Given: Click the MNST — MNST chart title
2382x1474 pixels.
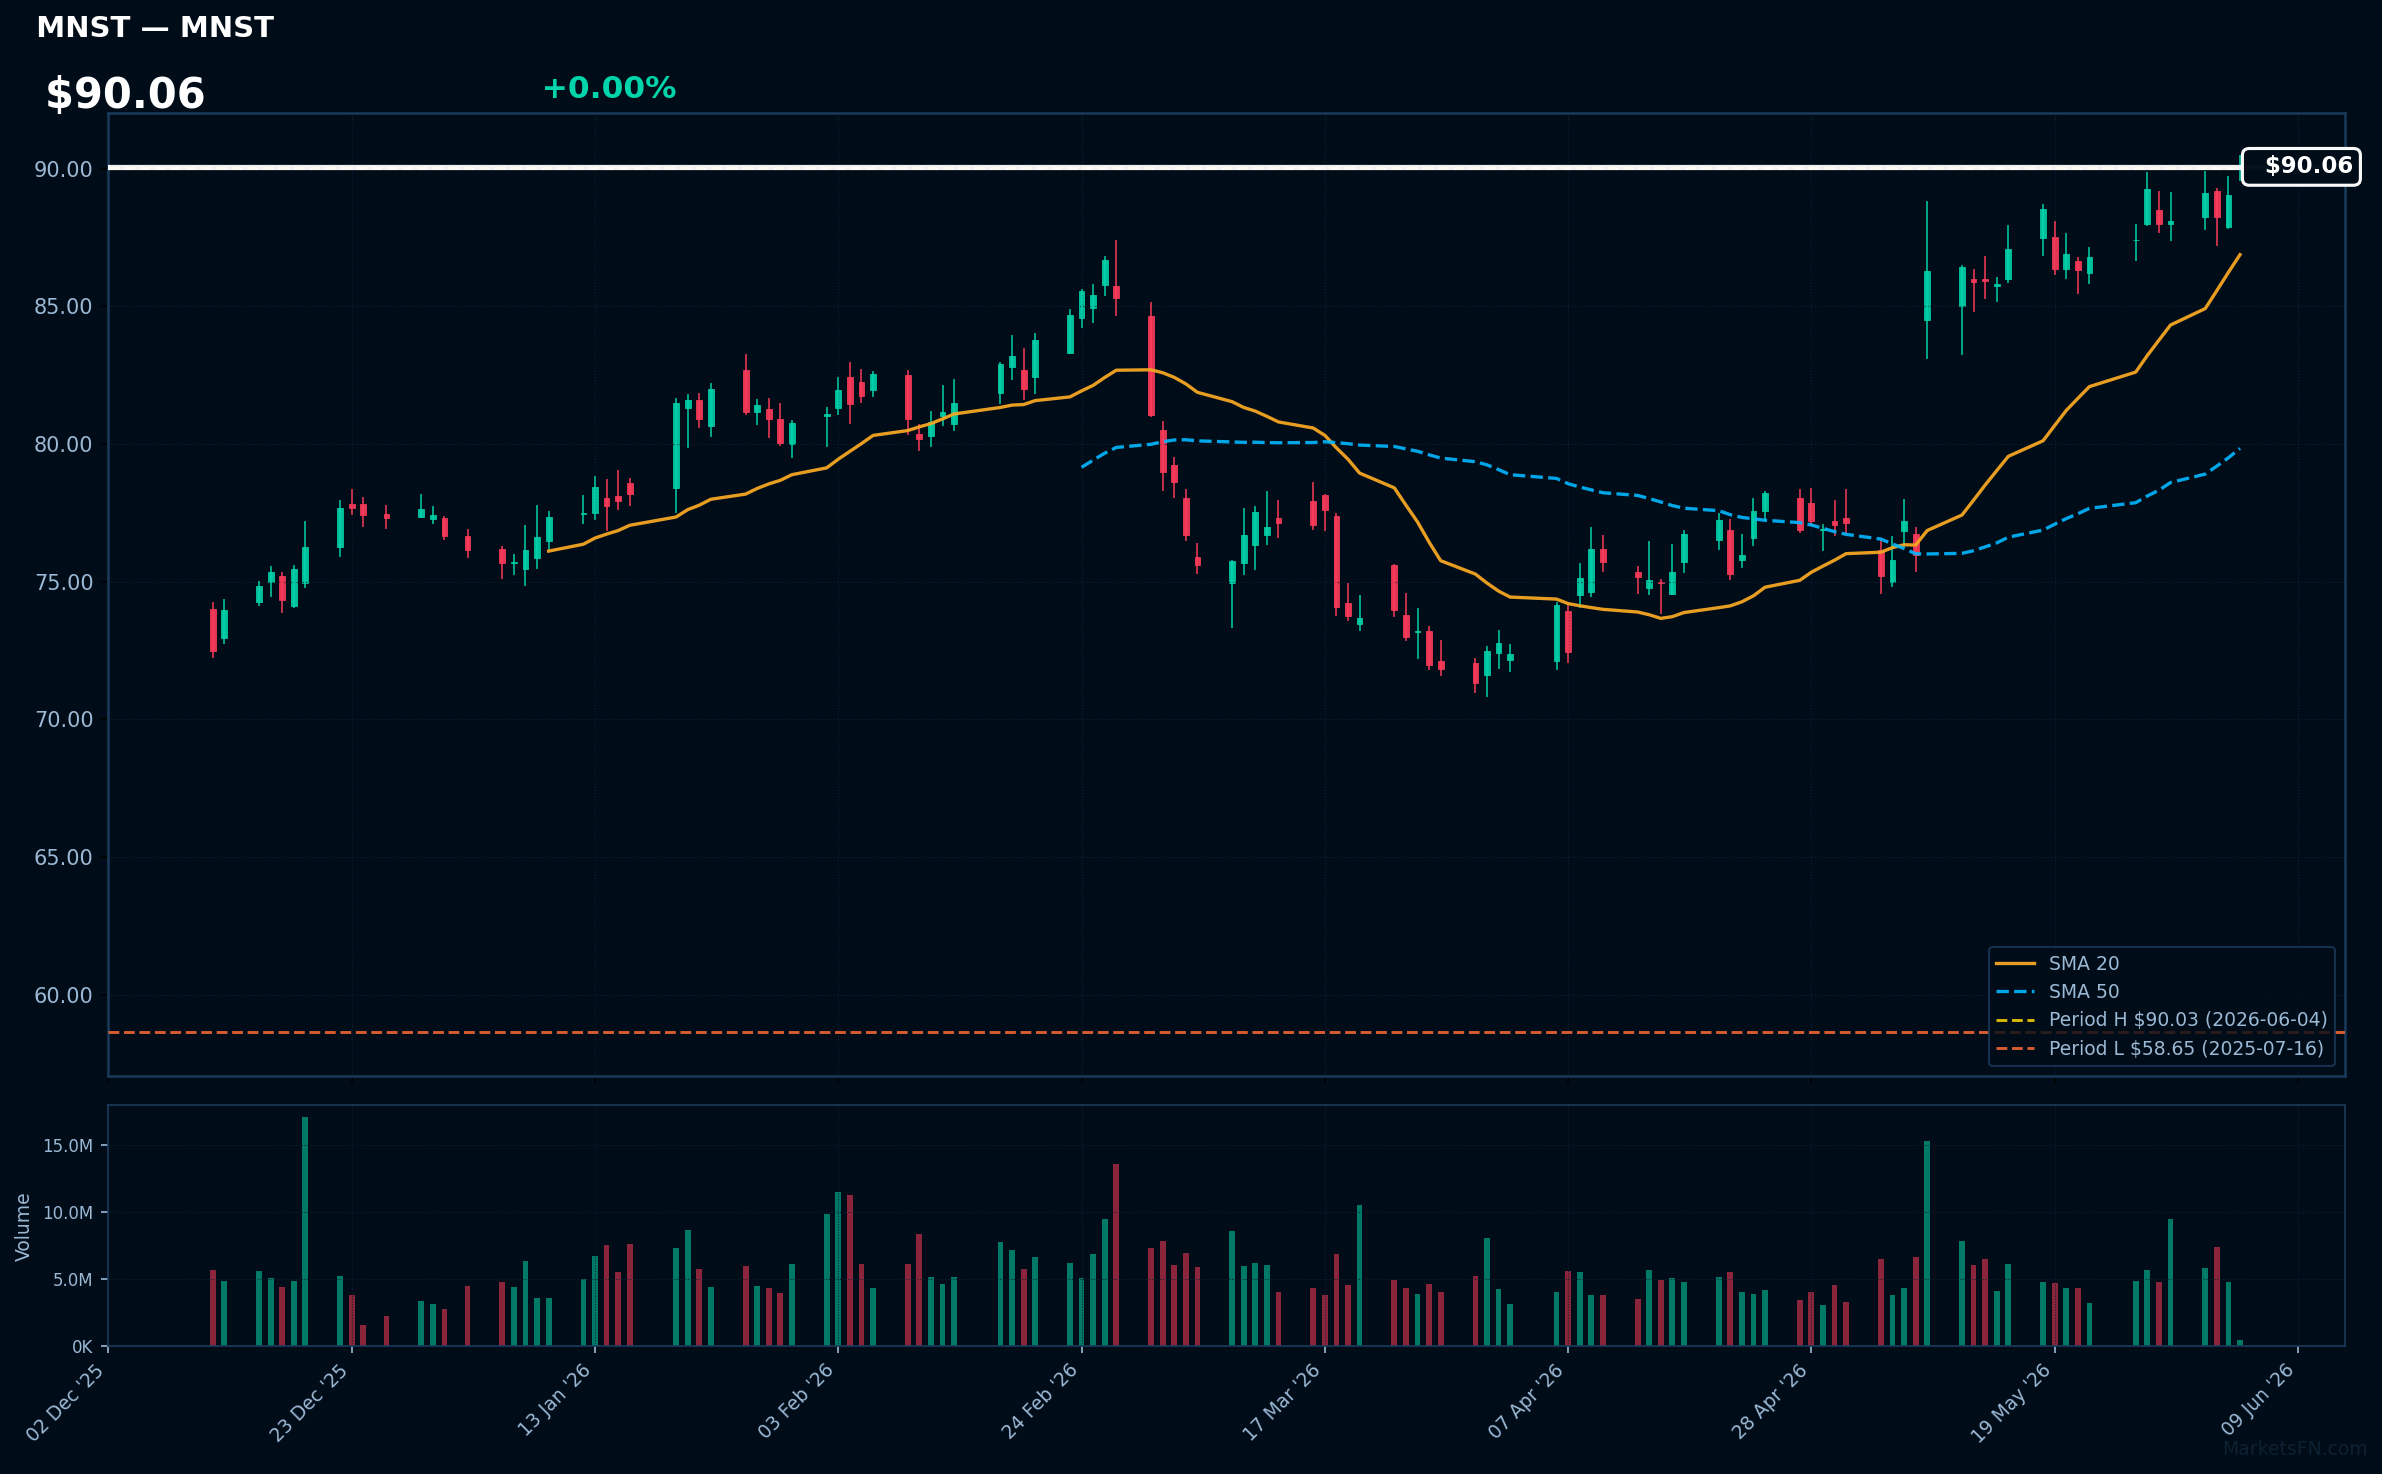Looking at the screenshot, I should point(155,27).
